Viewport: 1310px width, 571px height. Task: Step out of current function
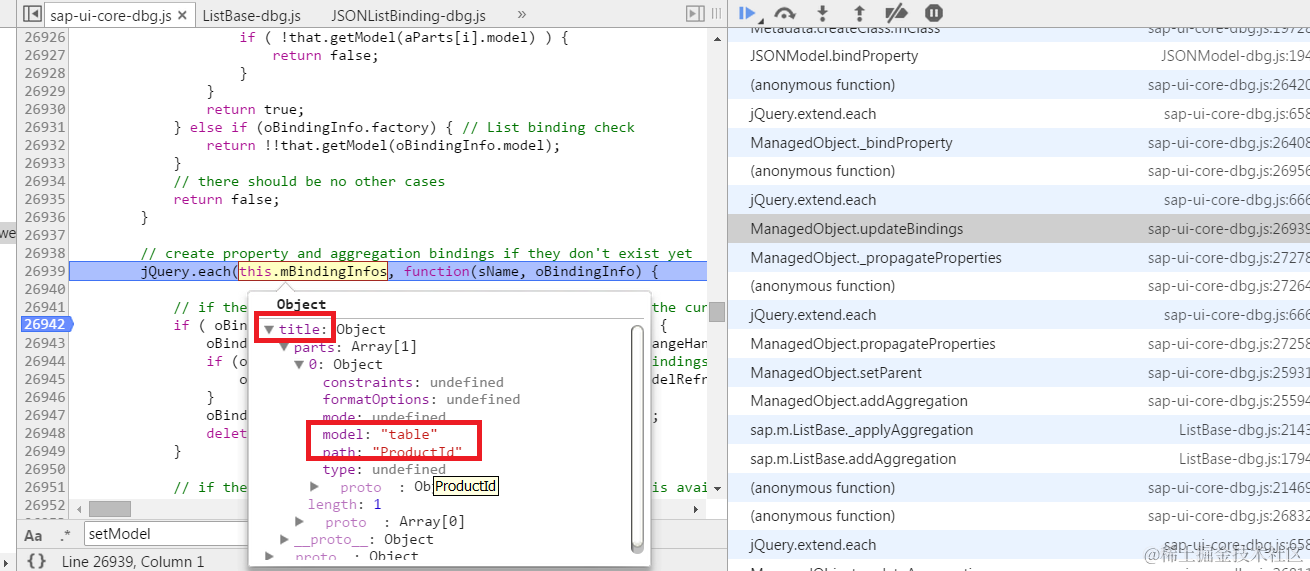[x=859, y=13]
